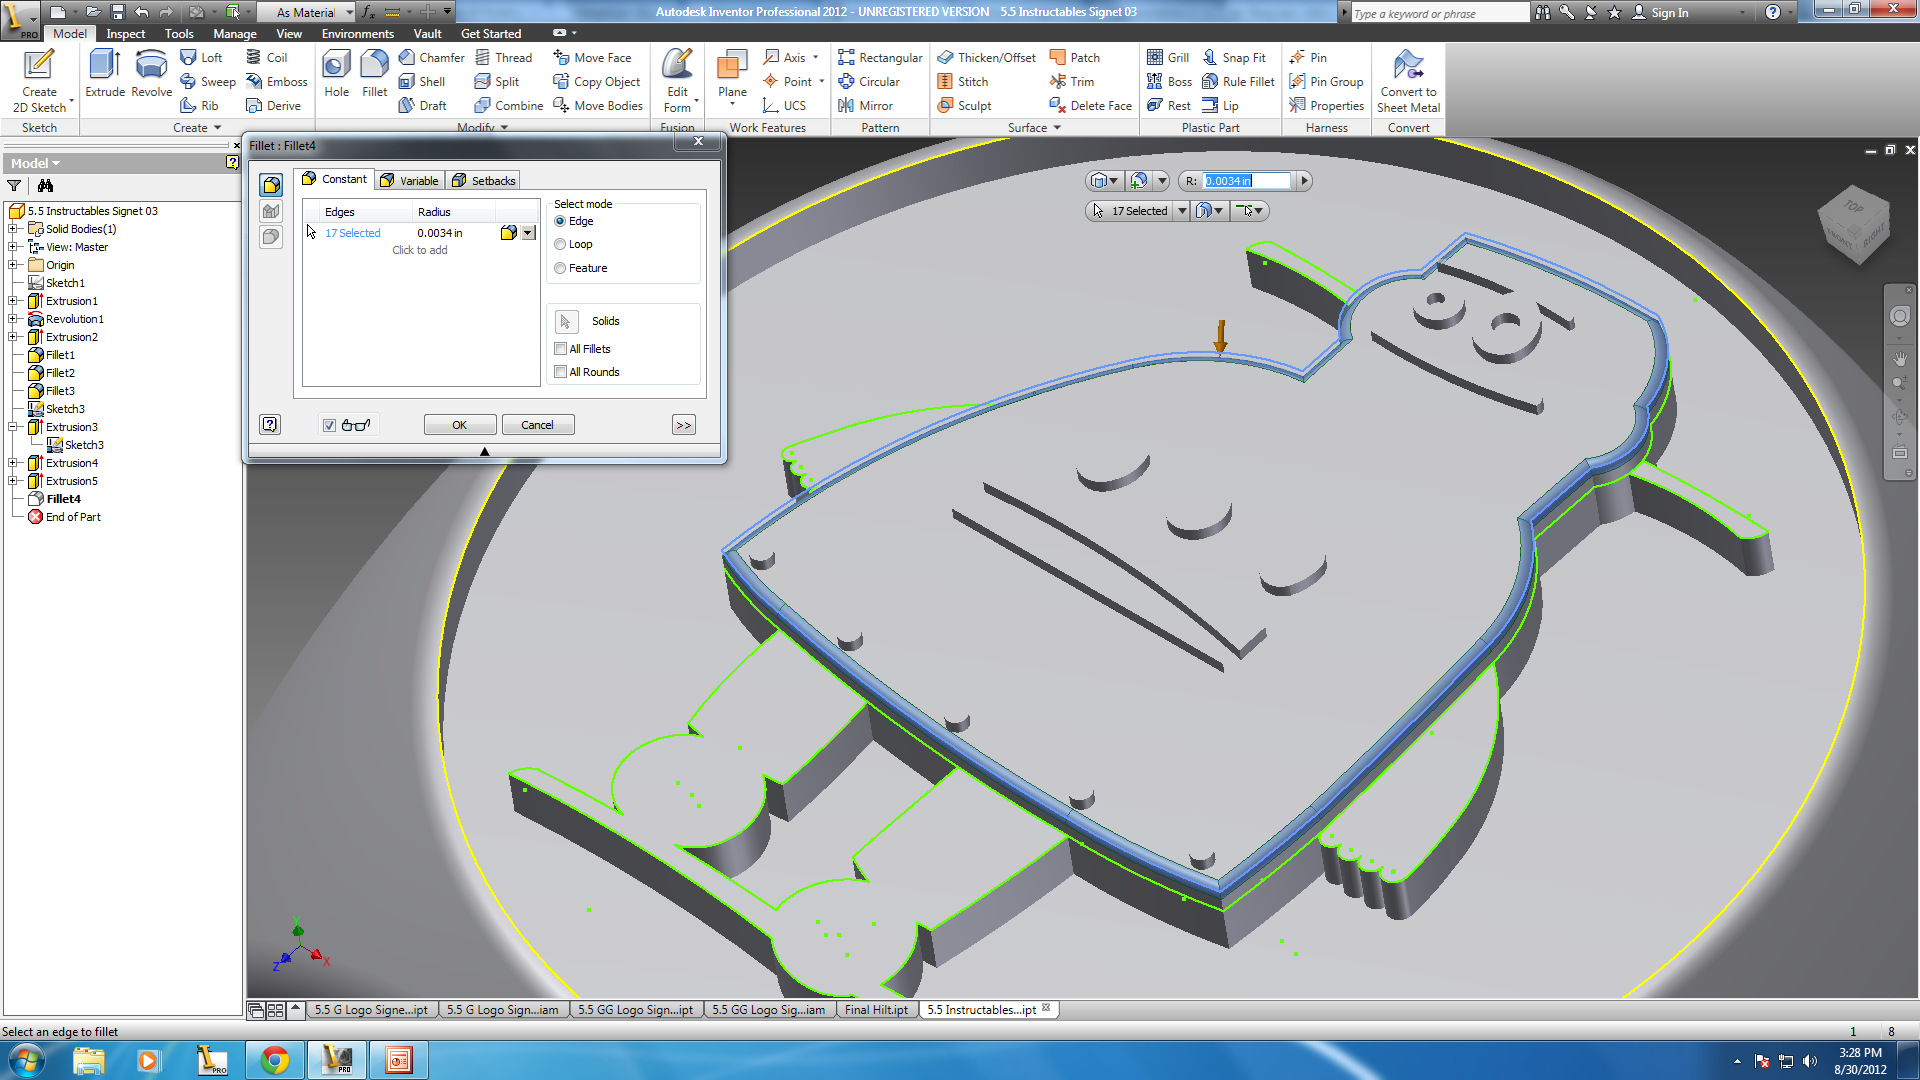
Task: Select the Thicken/Offset tool
Action: click(x=986, y=58)
